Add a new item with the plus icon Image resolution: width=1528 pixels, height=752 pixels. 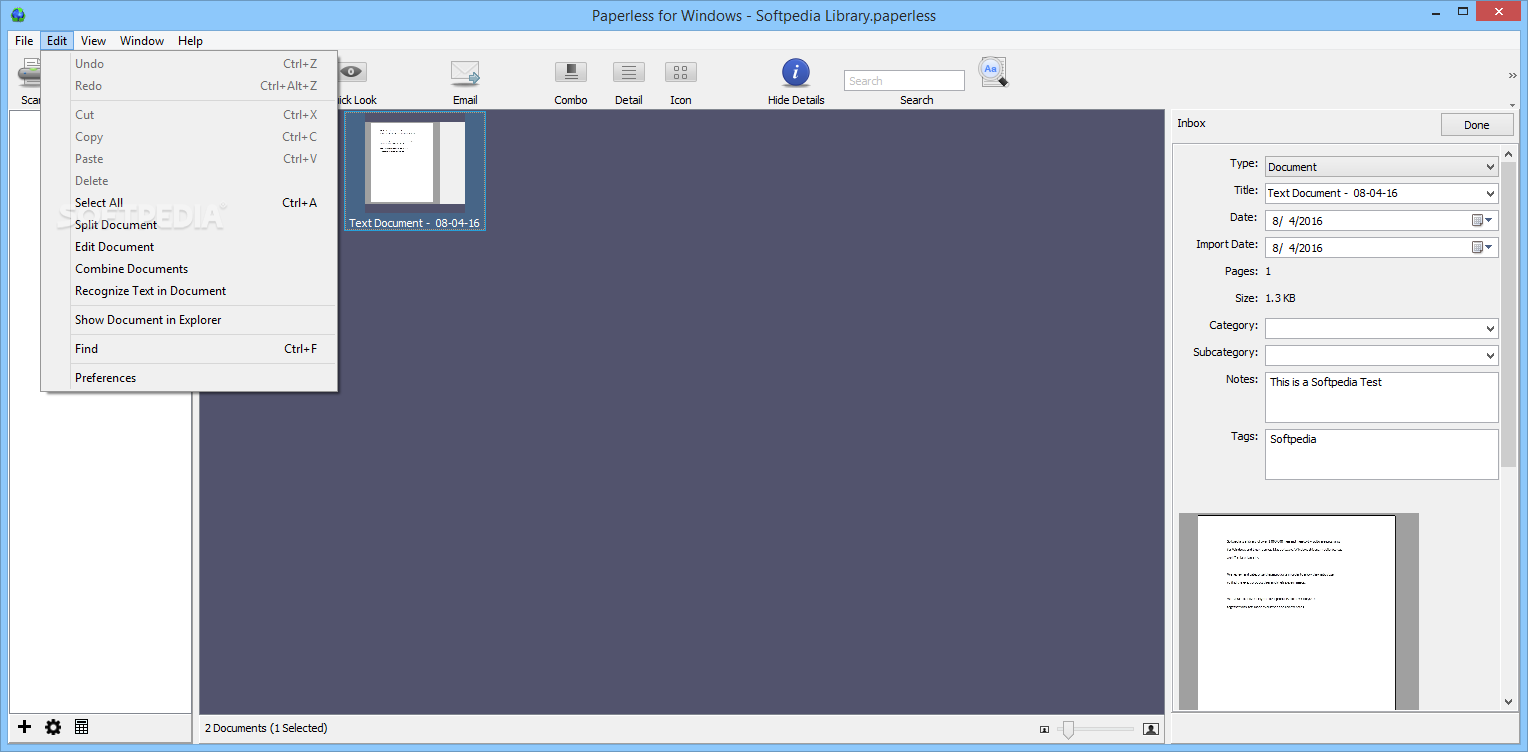point(25,727)
